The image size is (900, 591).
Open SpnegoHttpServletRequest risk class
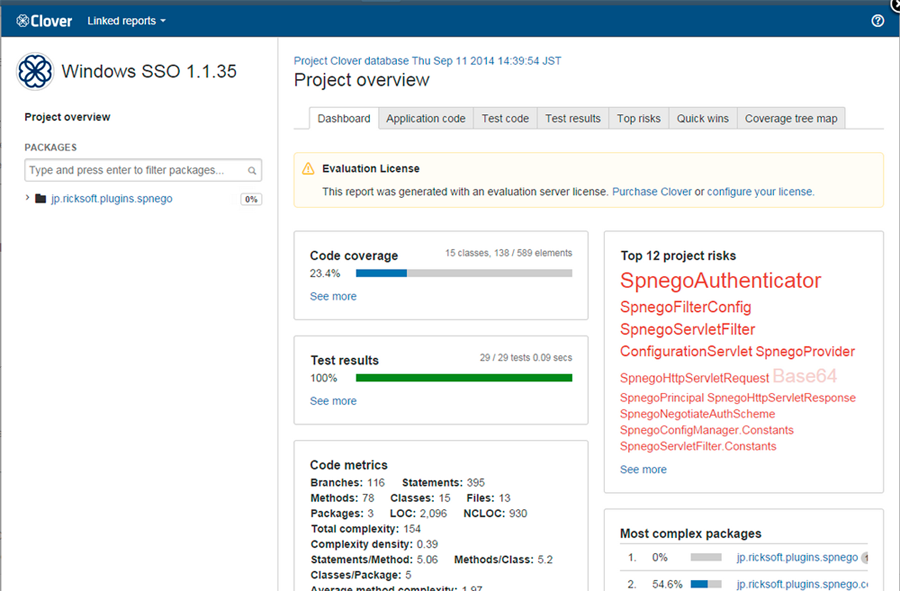pos(694,378)
